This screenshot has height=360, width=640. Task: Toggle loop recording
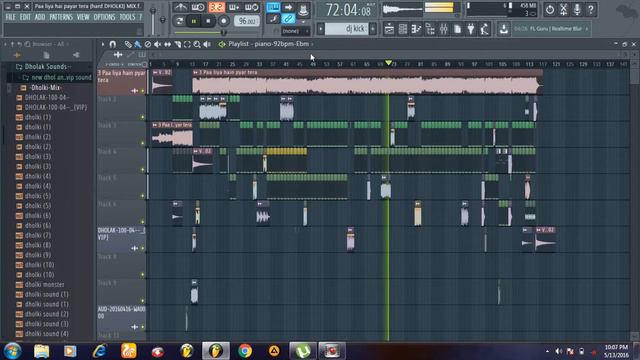(251, 7)
